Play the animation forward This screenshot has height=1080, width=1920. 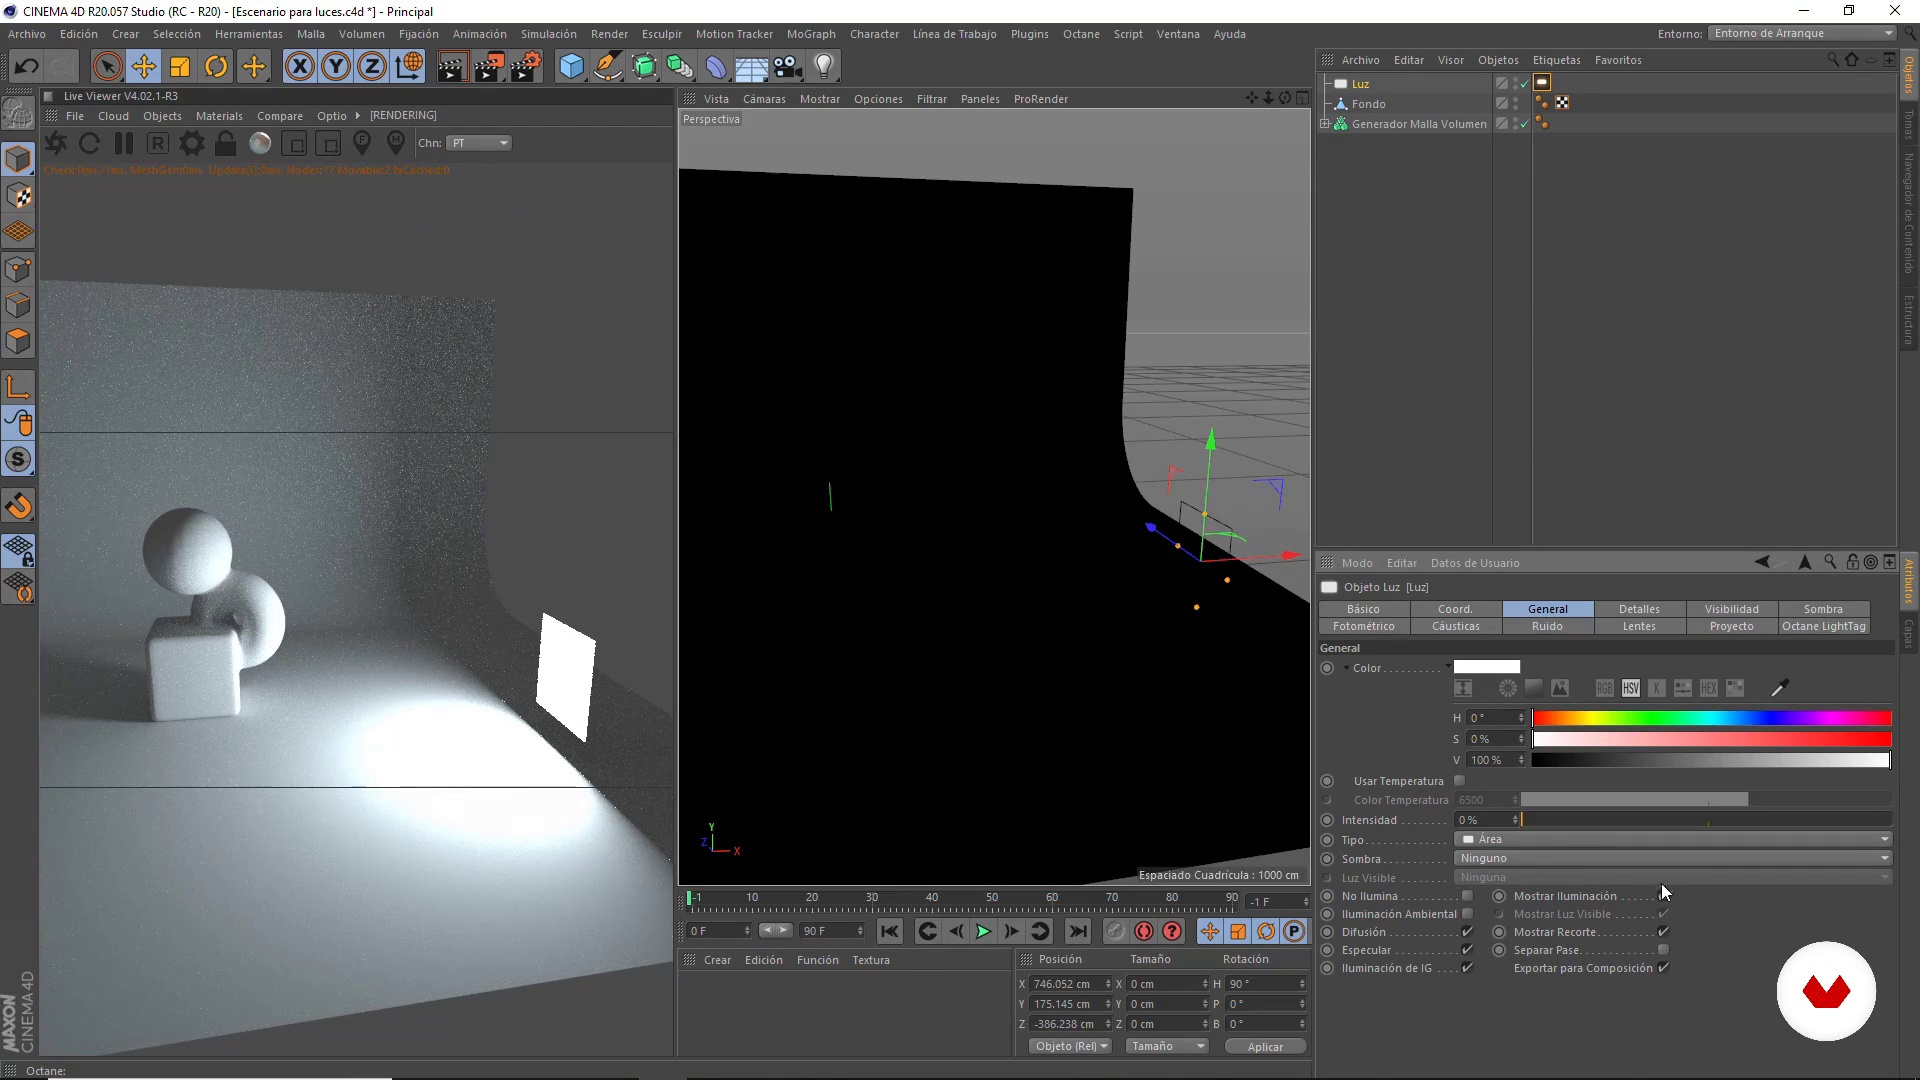(x=983, y=932)
